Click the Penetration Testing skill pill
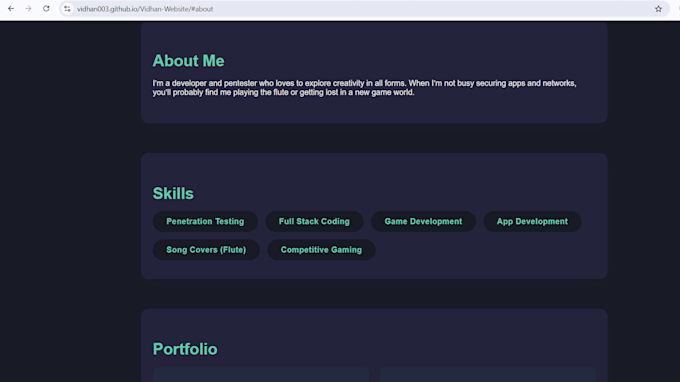 [x=205, y=222]
